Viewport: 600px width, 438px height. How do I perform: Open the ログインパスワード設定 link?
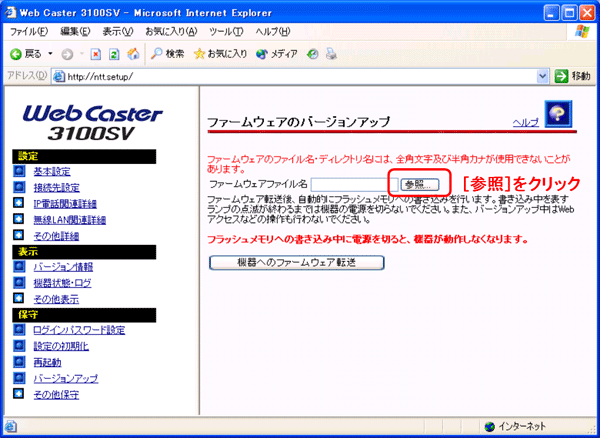click(79, 330)
